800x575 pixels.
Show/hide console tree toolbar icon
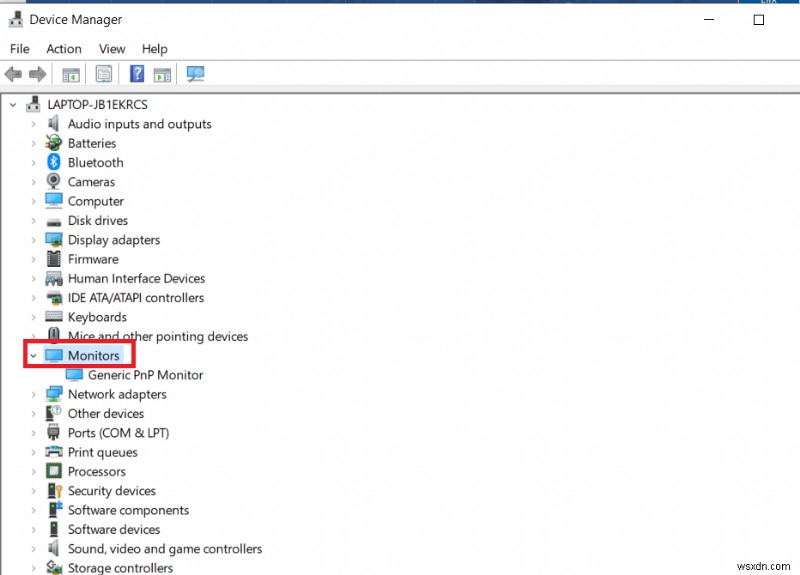(x=71, y=74)
